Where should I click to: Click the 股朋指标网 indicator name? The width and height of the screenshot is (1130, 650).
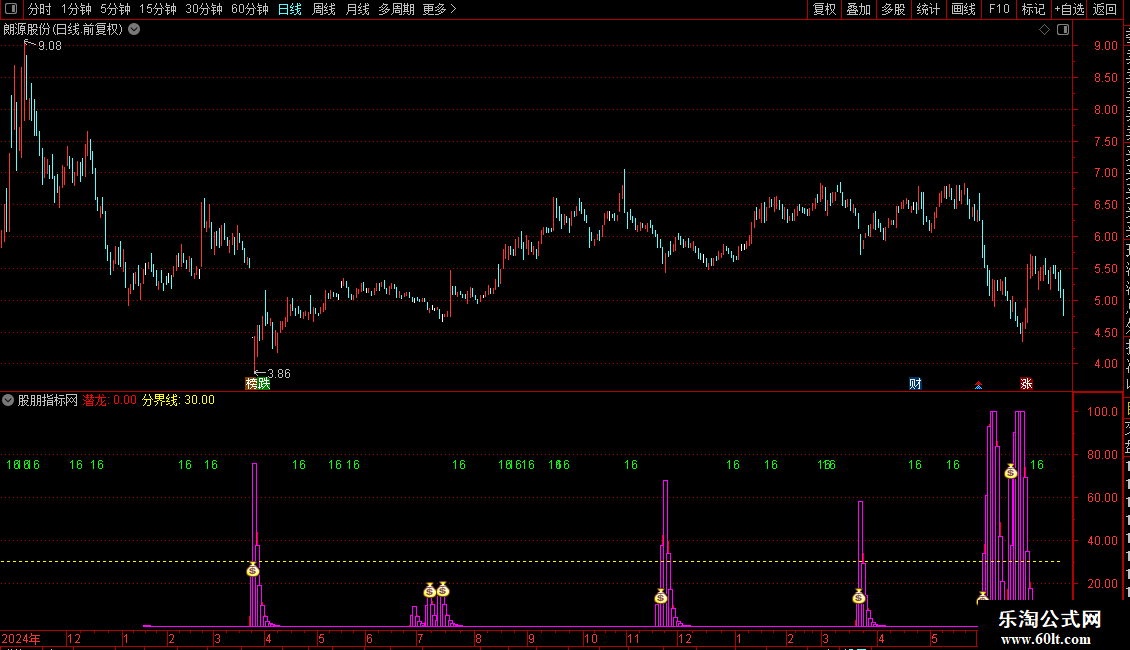click(48, 400)
